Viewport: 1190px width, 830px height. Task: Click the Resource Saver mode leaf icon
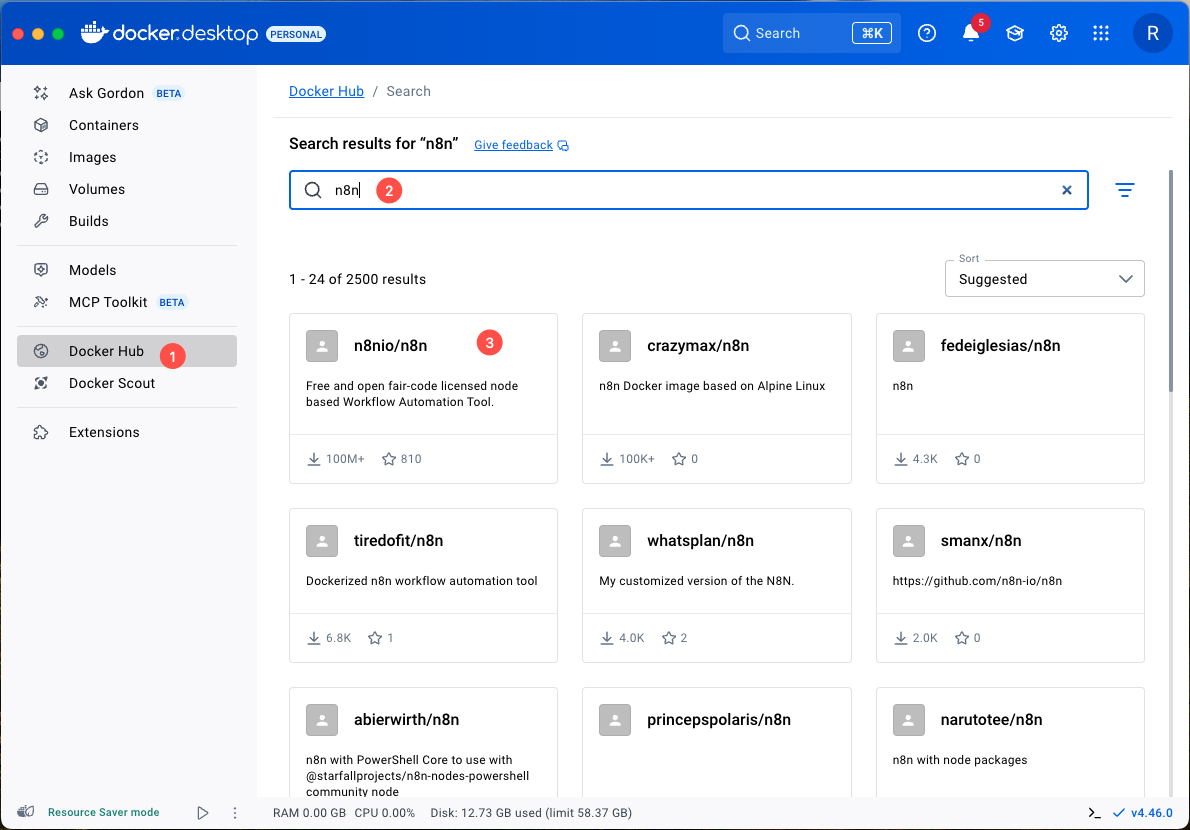(x=26, y=812)
